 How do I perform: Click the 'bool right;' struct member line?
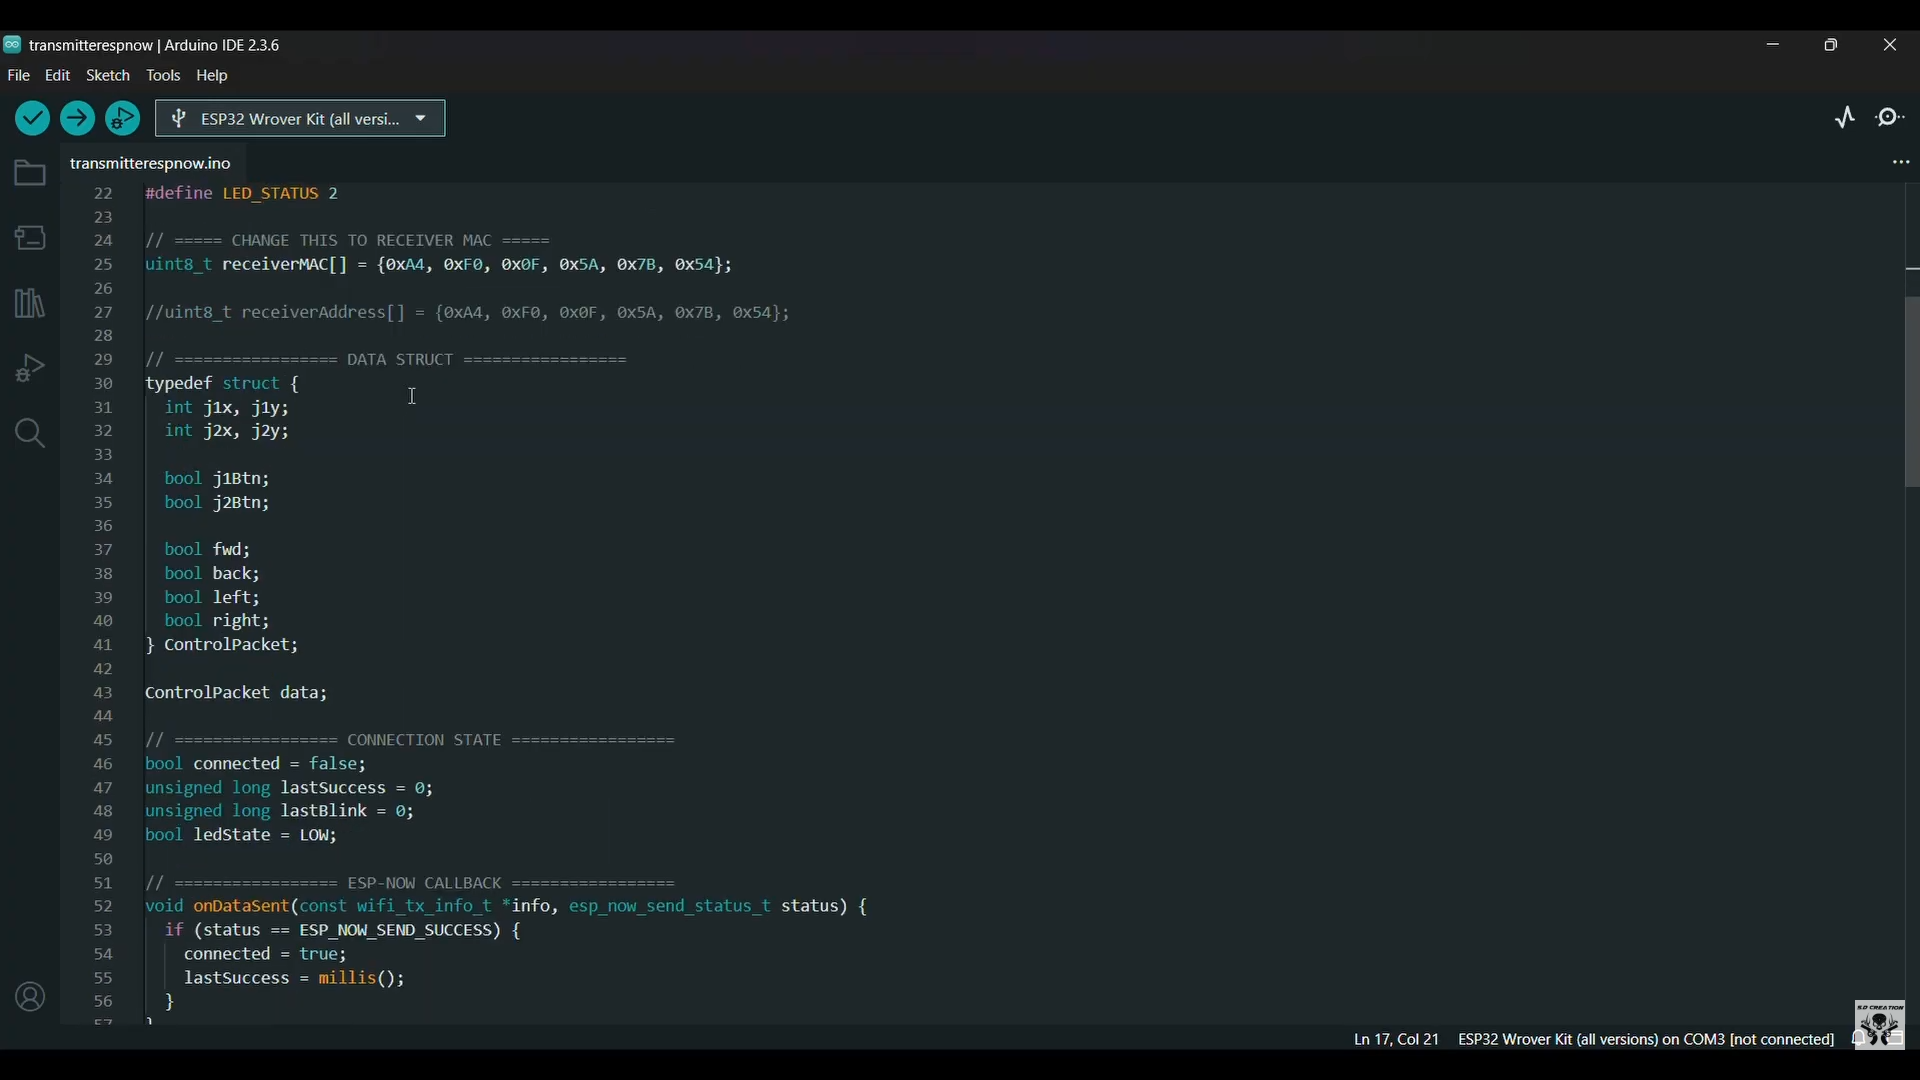click(218, 621)
